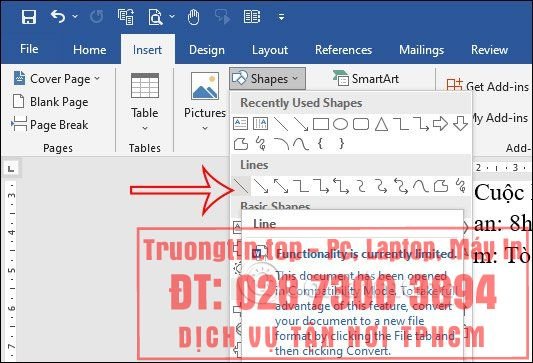This screenshot has height=363, width=533.
Task: Click the SmartArt button
Action: [x=366, y=79]
